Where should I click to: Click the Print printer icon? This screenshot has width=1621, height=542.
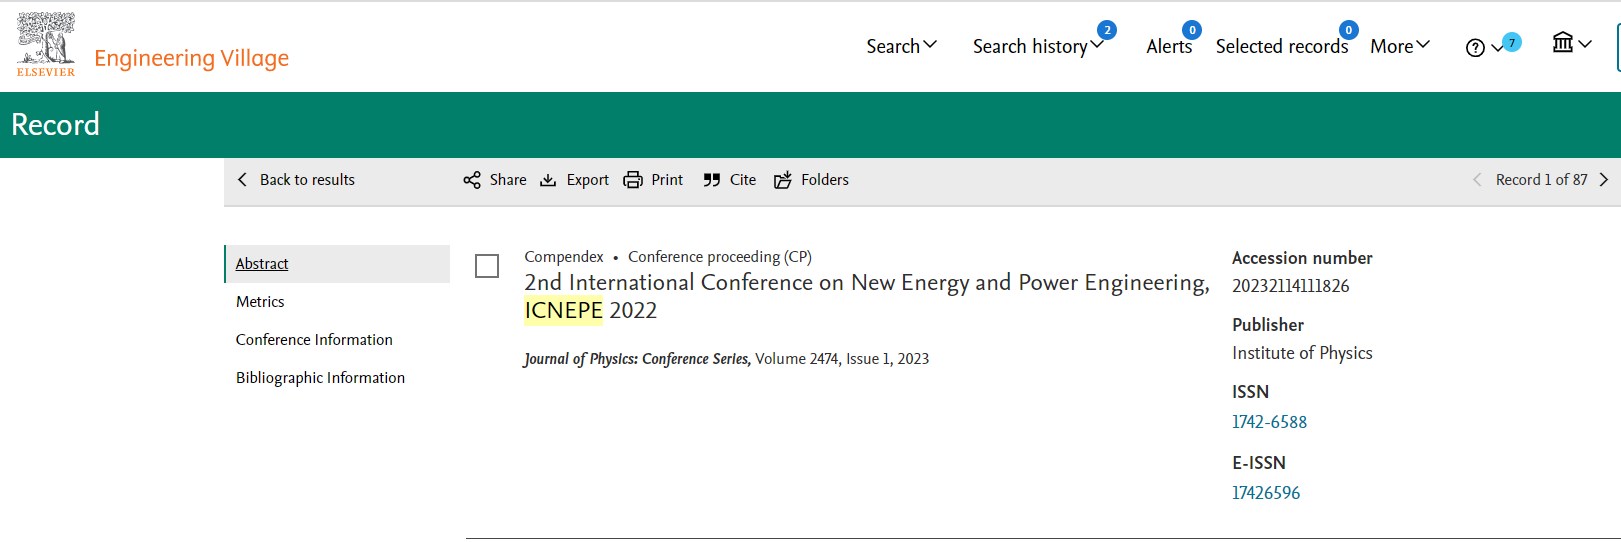coord(633,180)
